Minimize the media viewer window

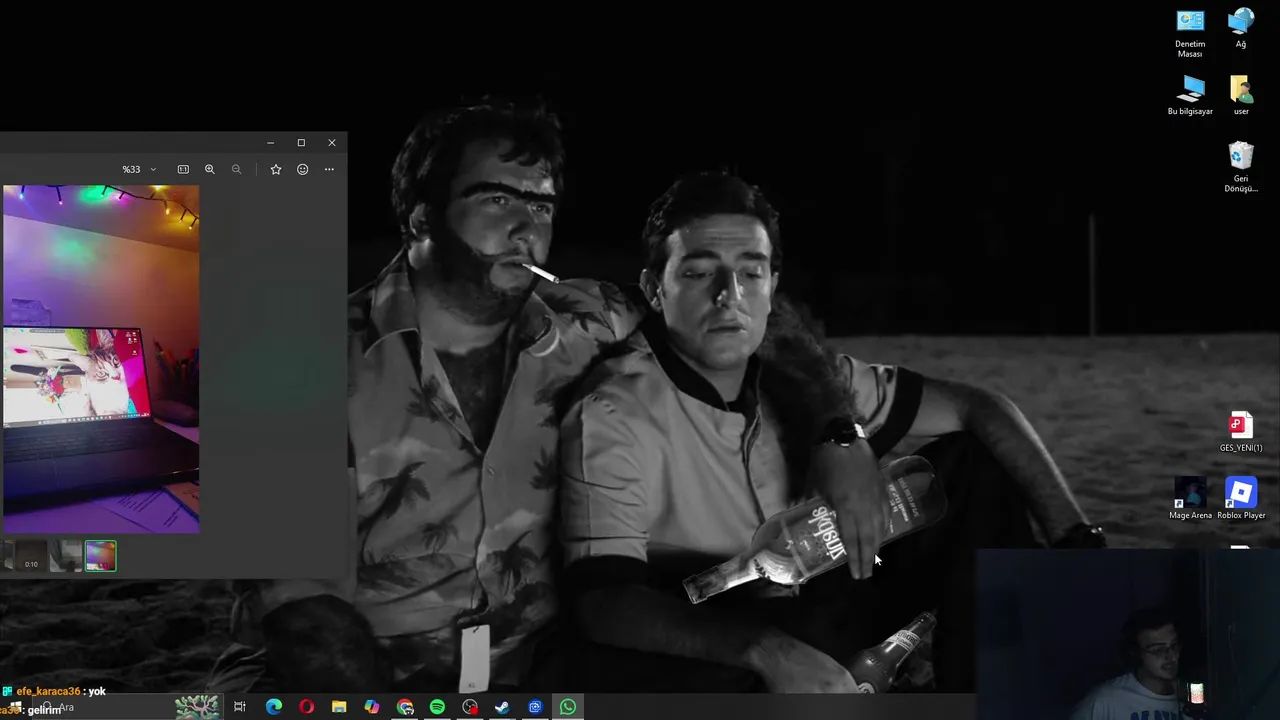point(270,143)
